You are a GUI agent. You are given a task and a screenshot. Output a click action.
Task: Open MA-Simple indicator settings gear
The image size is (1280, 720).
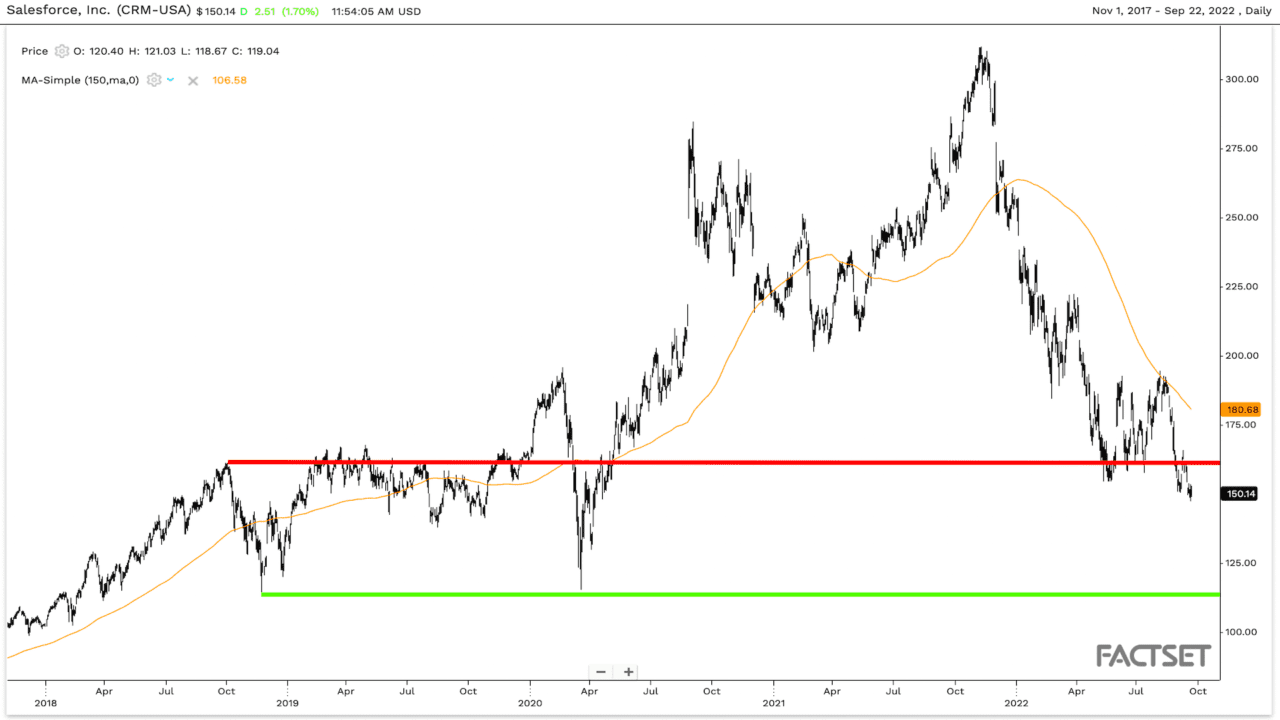(x=154, y=80)
